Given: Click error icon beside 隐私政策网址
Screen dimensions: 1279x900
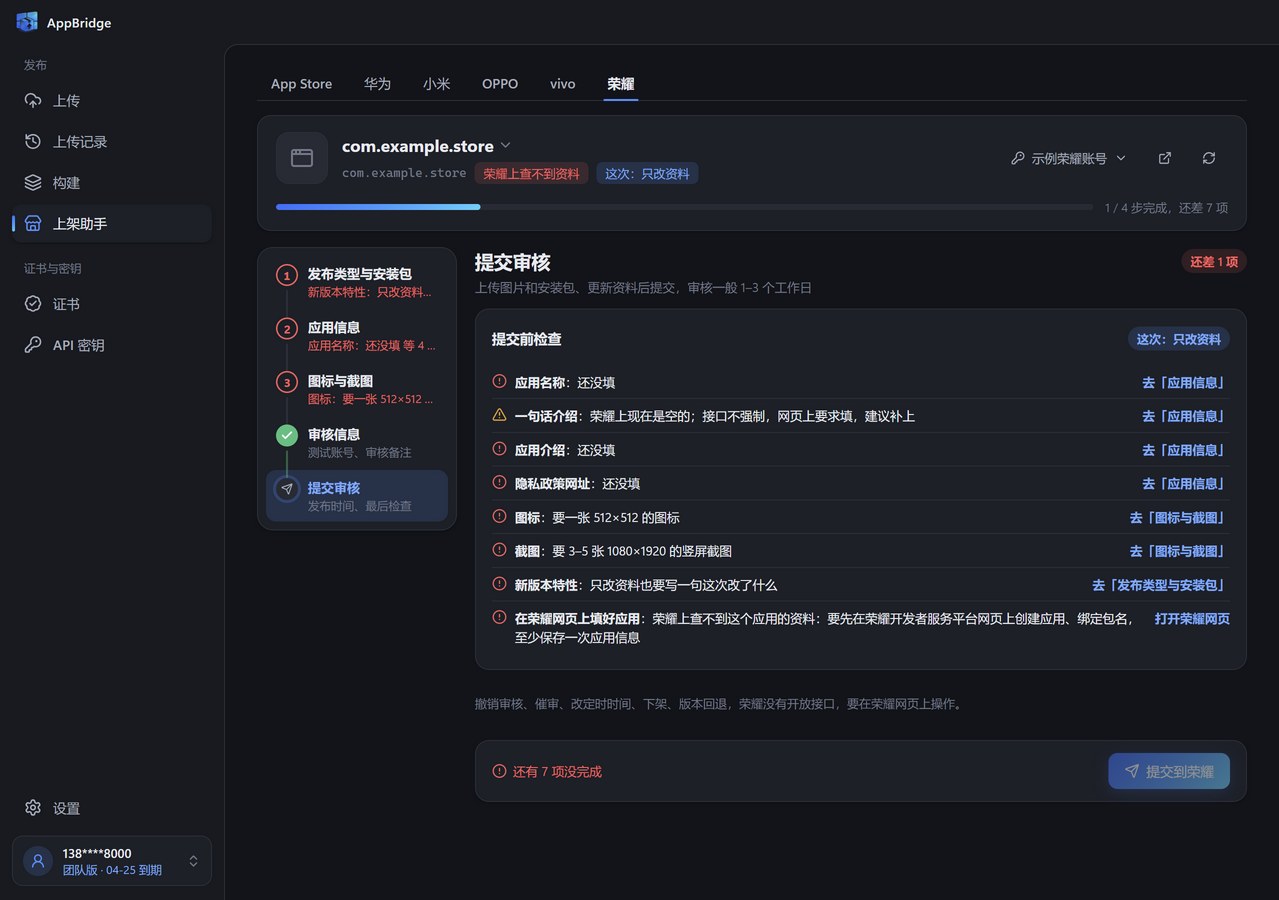Looking at the screenshot, I should click(x=499, y=482).
